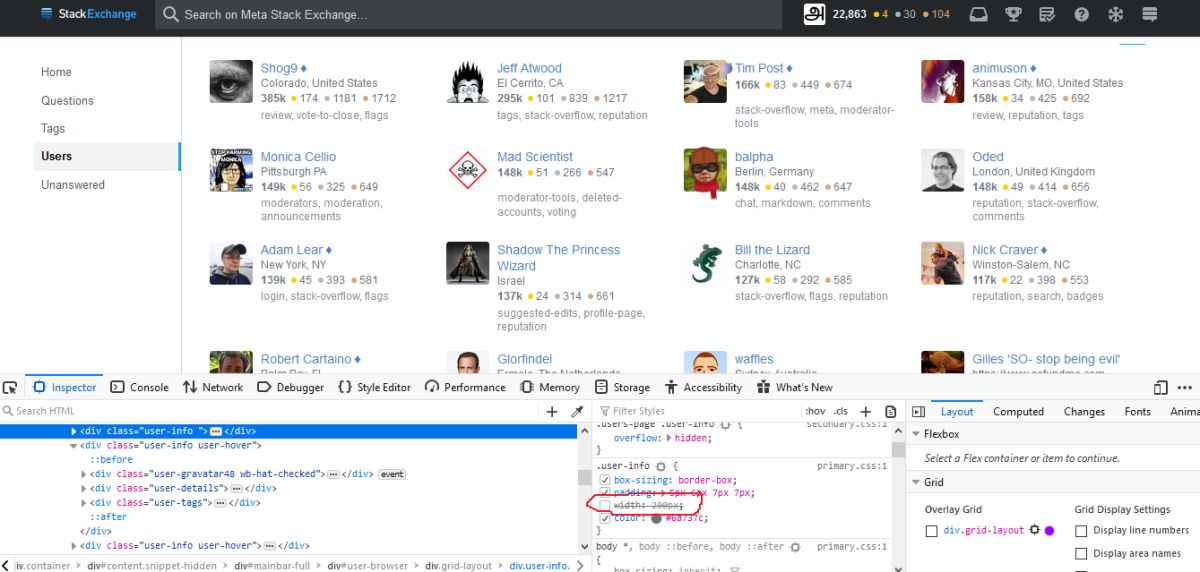
Task: Open the Style Editor tab
Action: (374, 387)
